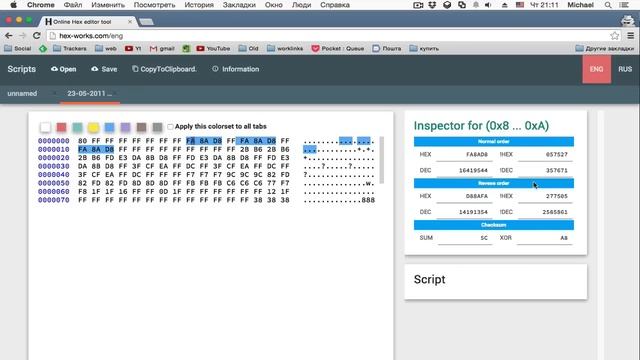This screenshot has width=640, height=360.
Task: Open the Chrome application menu
Action: point(40,5)
